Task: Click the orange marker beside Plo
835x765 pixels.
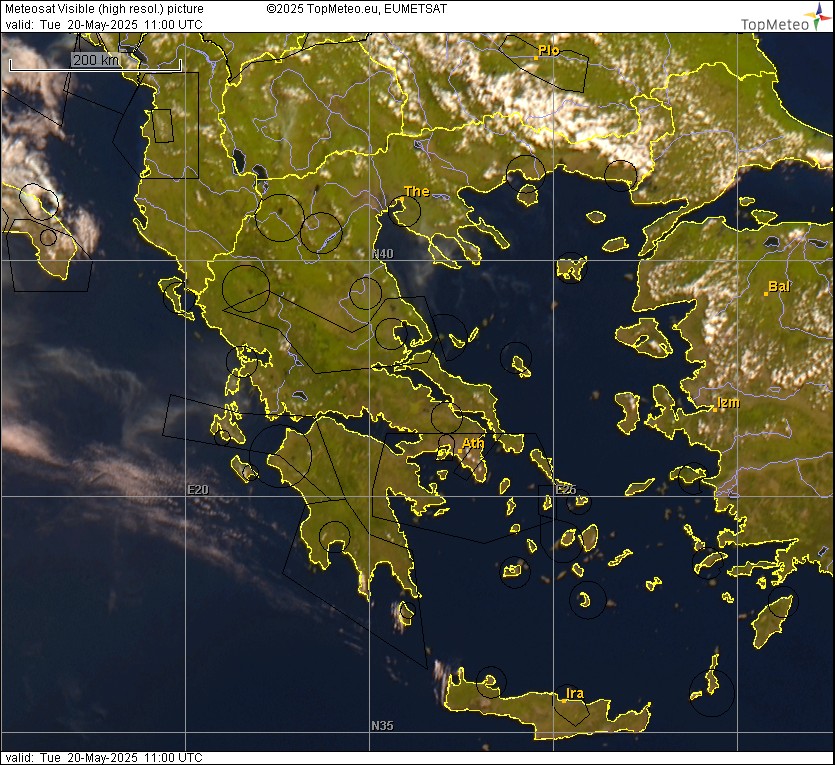Action: 536,57
